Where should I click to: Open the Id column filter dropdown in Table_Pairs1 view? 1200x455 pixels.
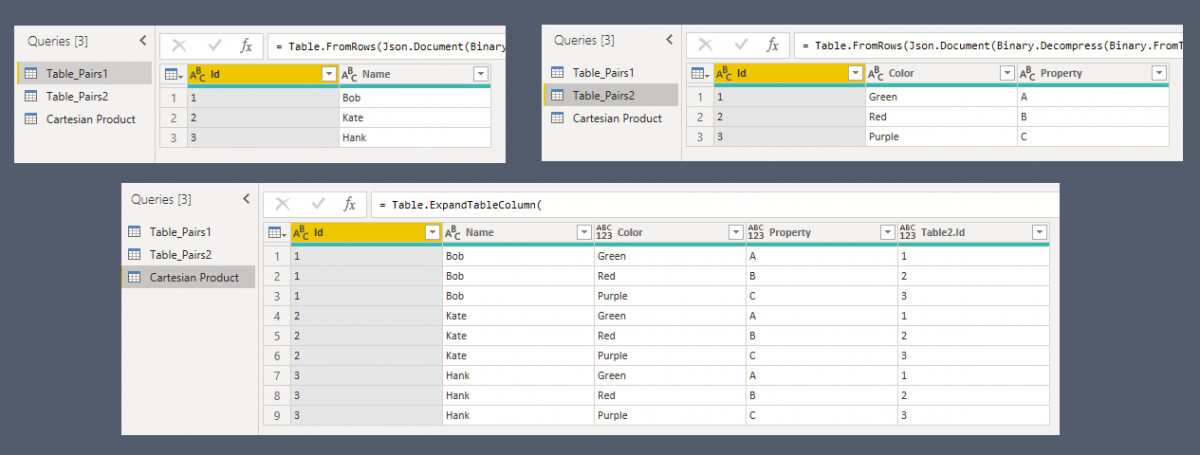tap(328, 74)
